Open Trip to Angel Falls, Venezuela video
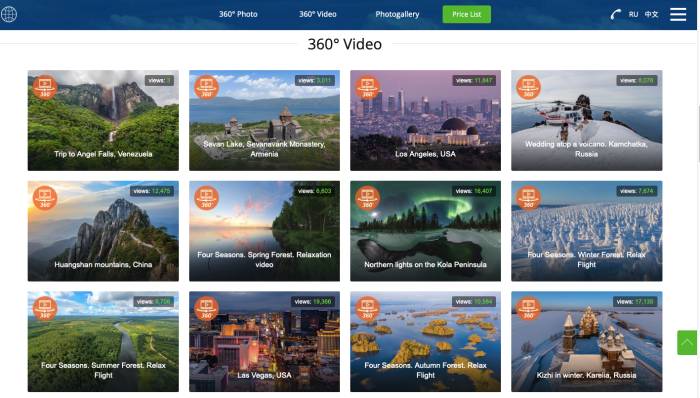Image resolution: width=700 pixels, height=398 pixels. (x=103, y=120)
